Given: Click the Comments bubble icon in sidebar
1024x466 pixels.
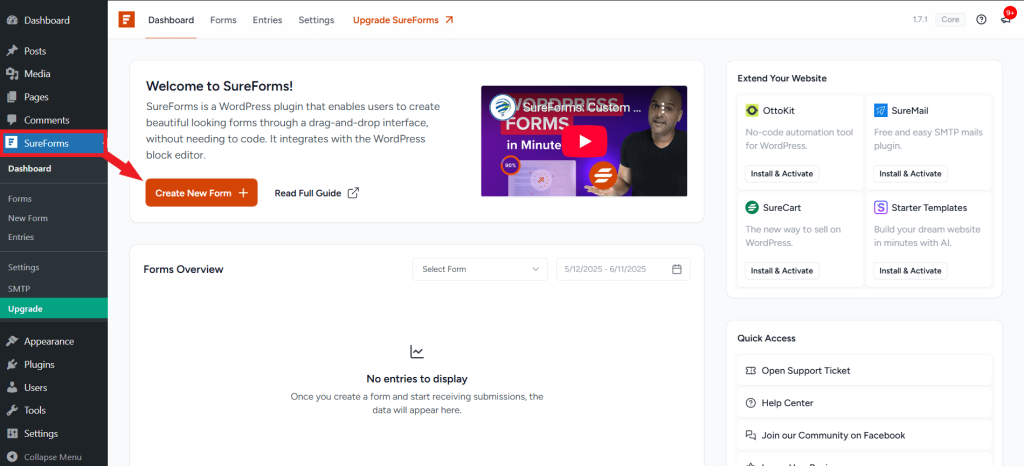Looking at the screenshot, I should point(12,120).
